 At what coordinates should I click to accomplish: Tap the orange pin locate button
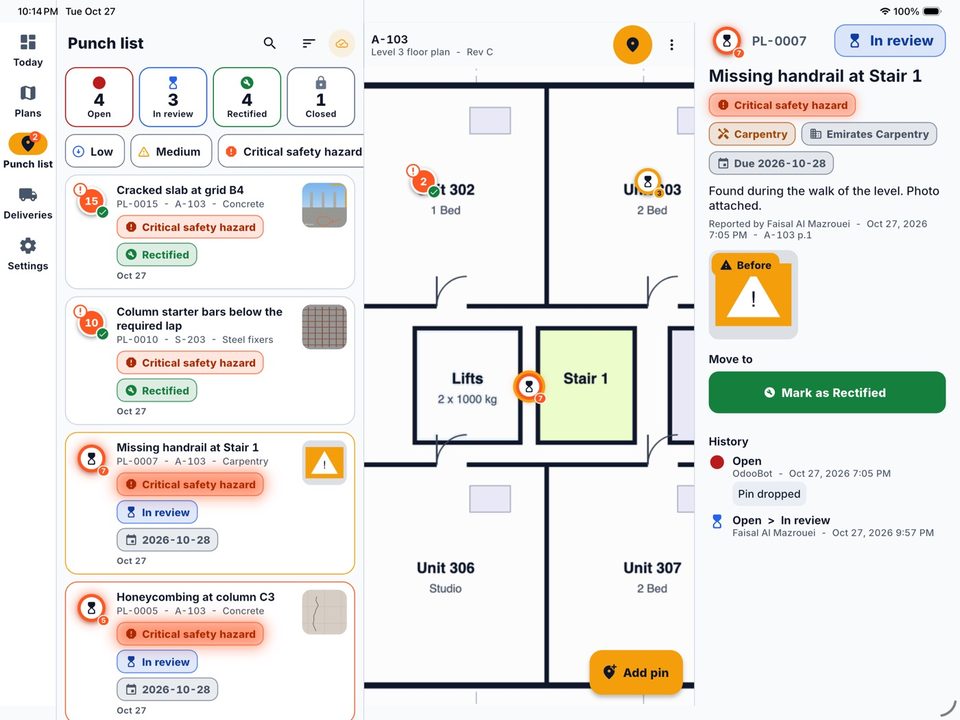(632, 44)
